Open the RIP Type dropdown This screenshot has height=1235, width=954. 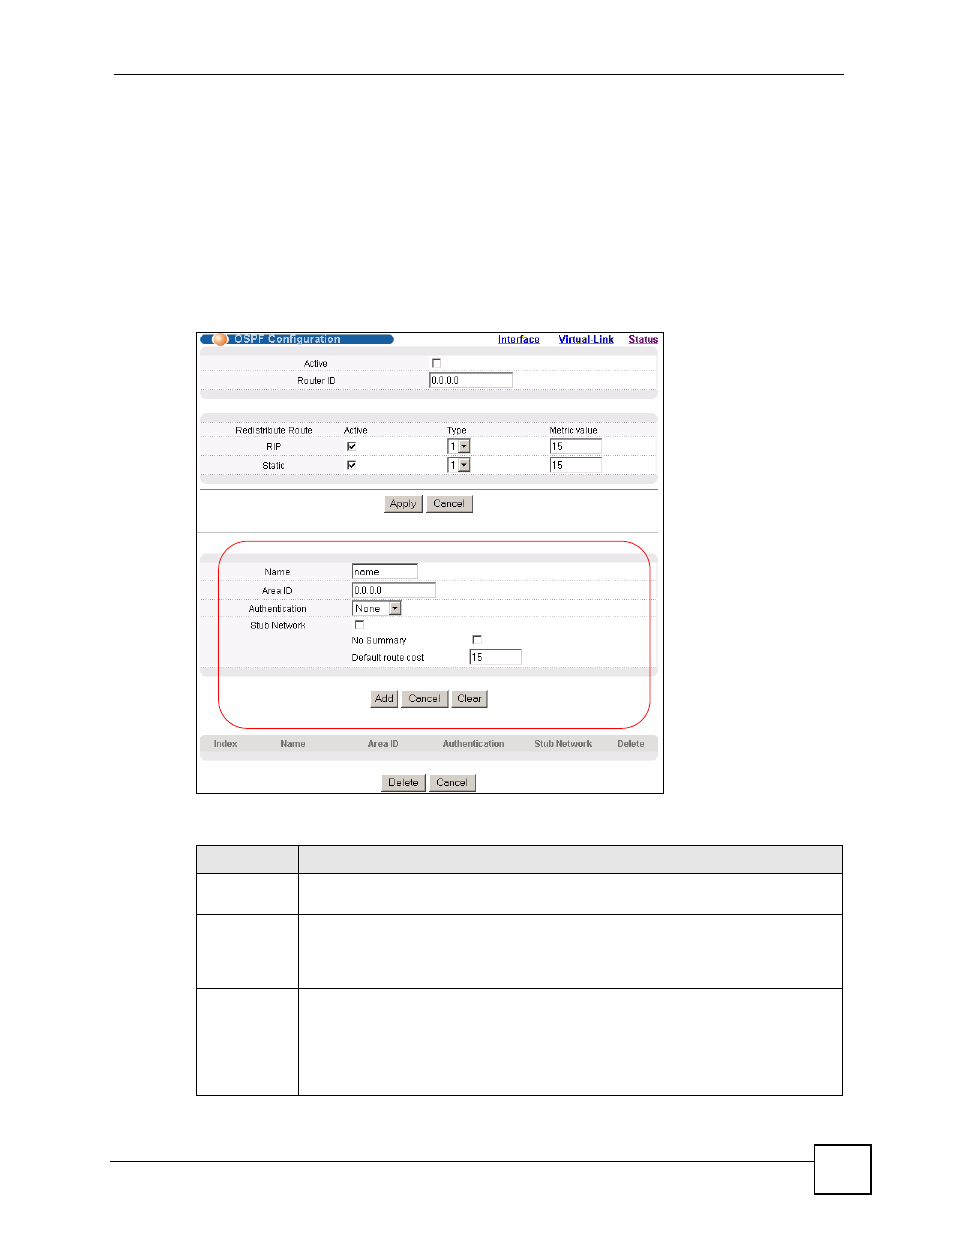[x=459, y=446]
